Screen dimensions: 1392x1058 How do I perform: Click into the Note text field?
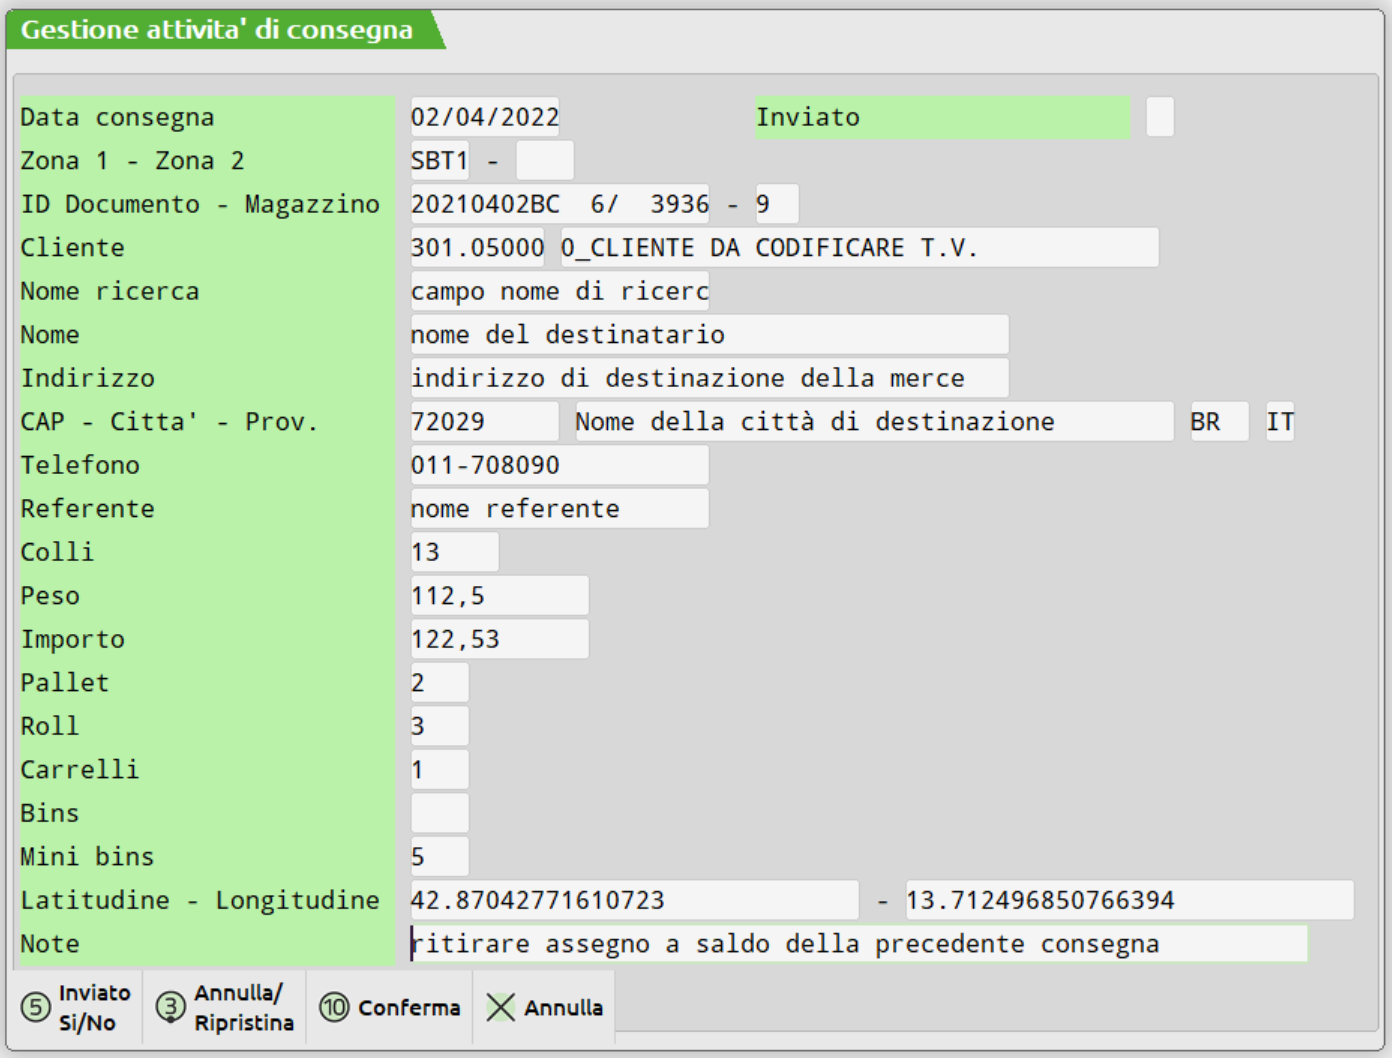click(858, 944)
